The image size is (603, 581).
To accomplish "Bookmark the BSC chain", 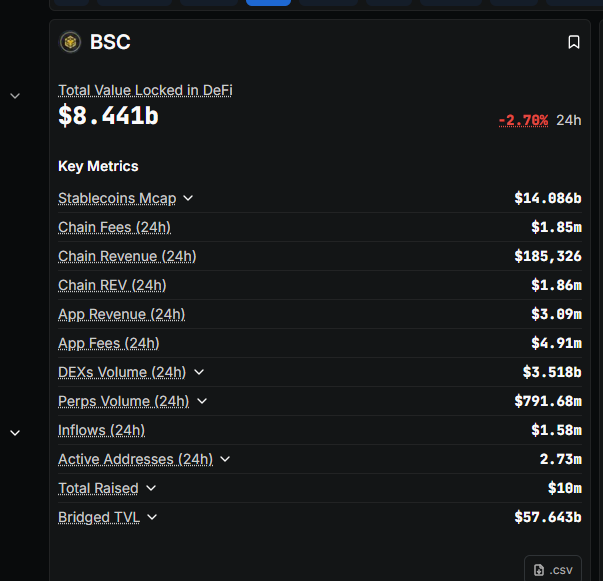I will 574,42.
